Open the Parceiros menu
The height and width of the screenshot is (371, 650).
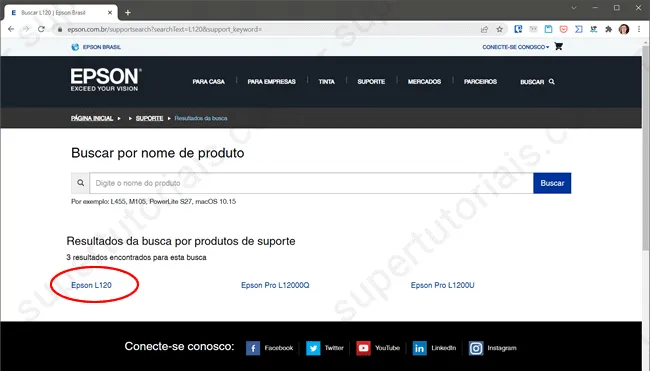tap(480, 82)
